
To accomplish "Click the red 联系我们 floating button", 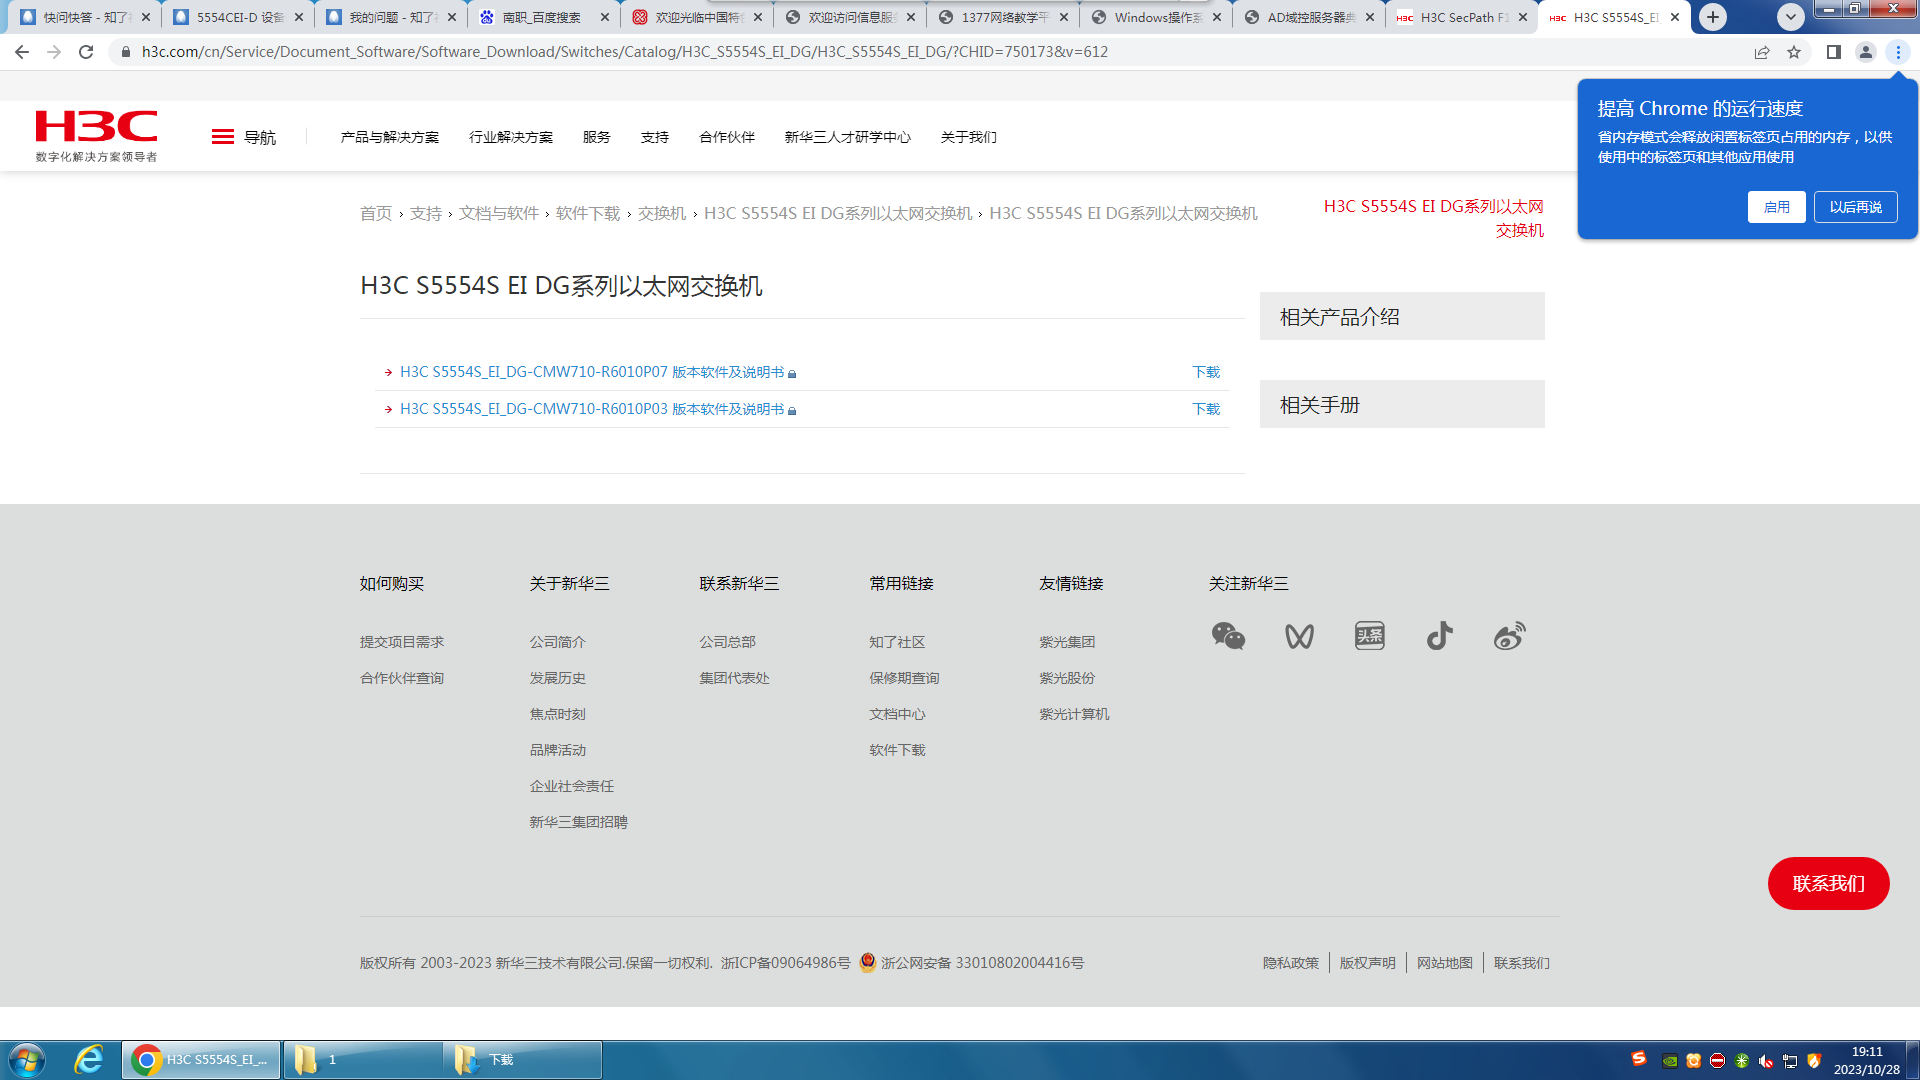I will pyautogui.click(x=1828, y=883).
